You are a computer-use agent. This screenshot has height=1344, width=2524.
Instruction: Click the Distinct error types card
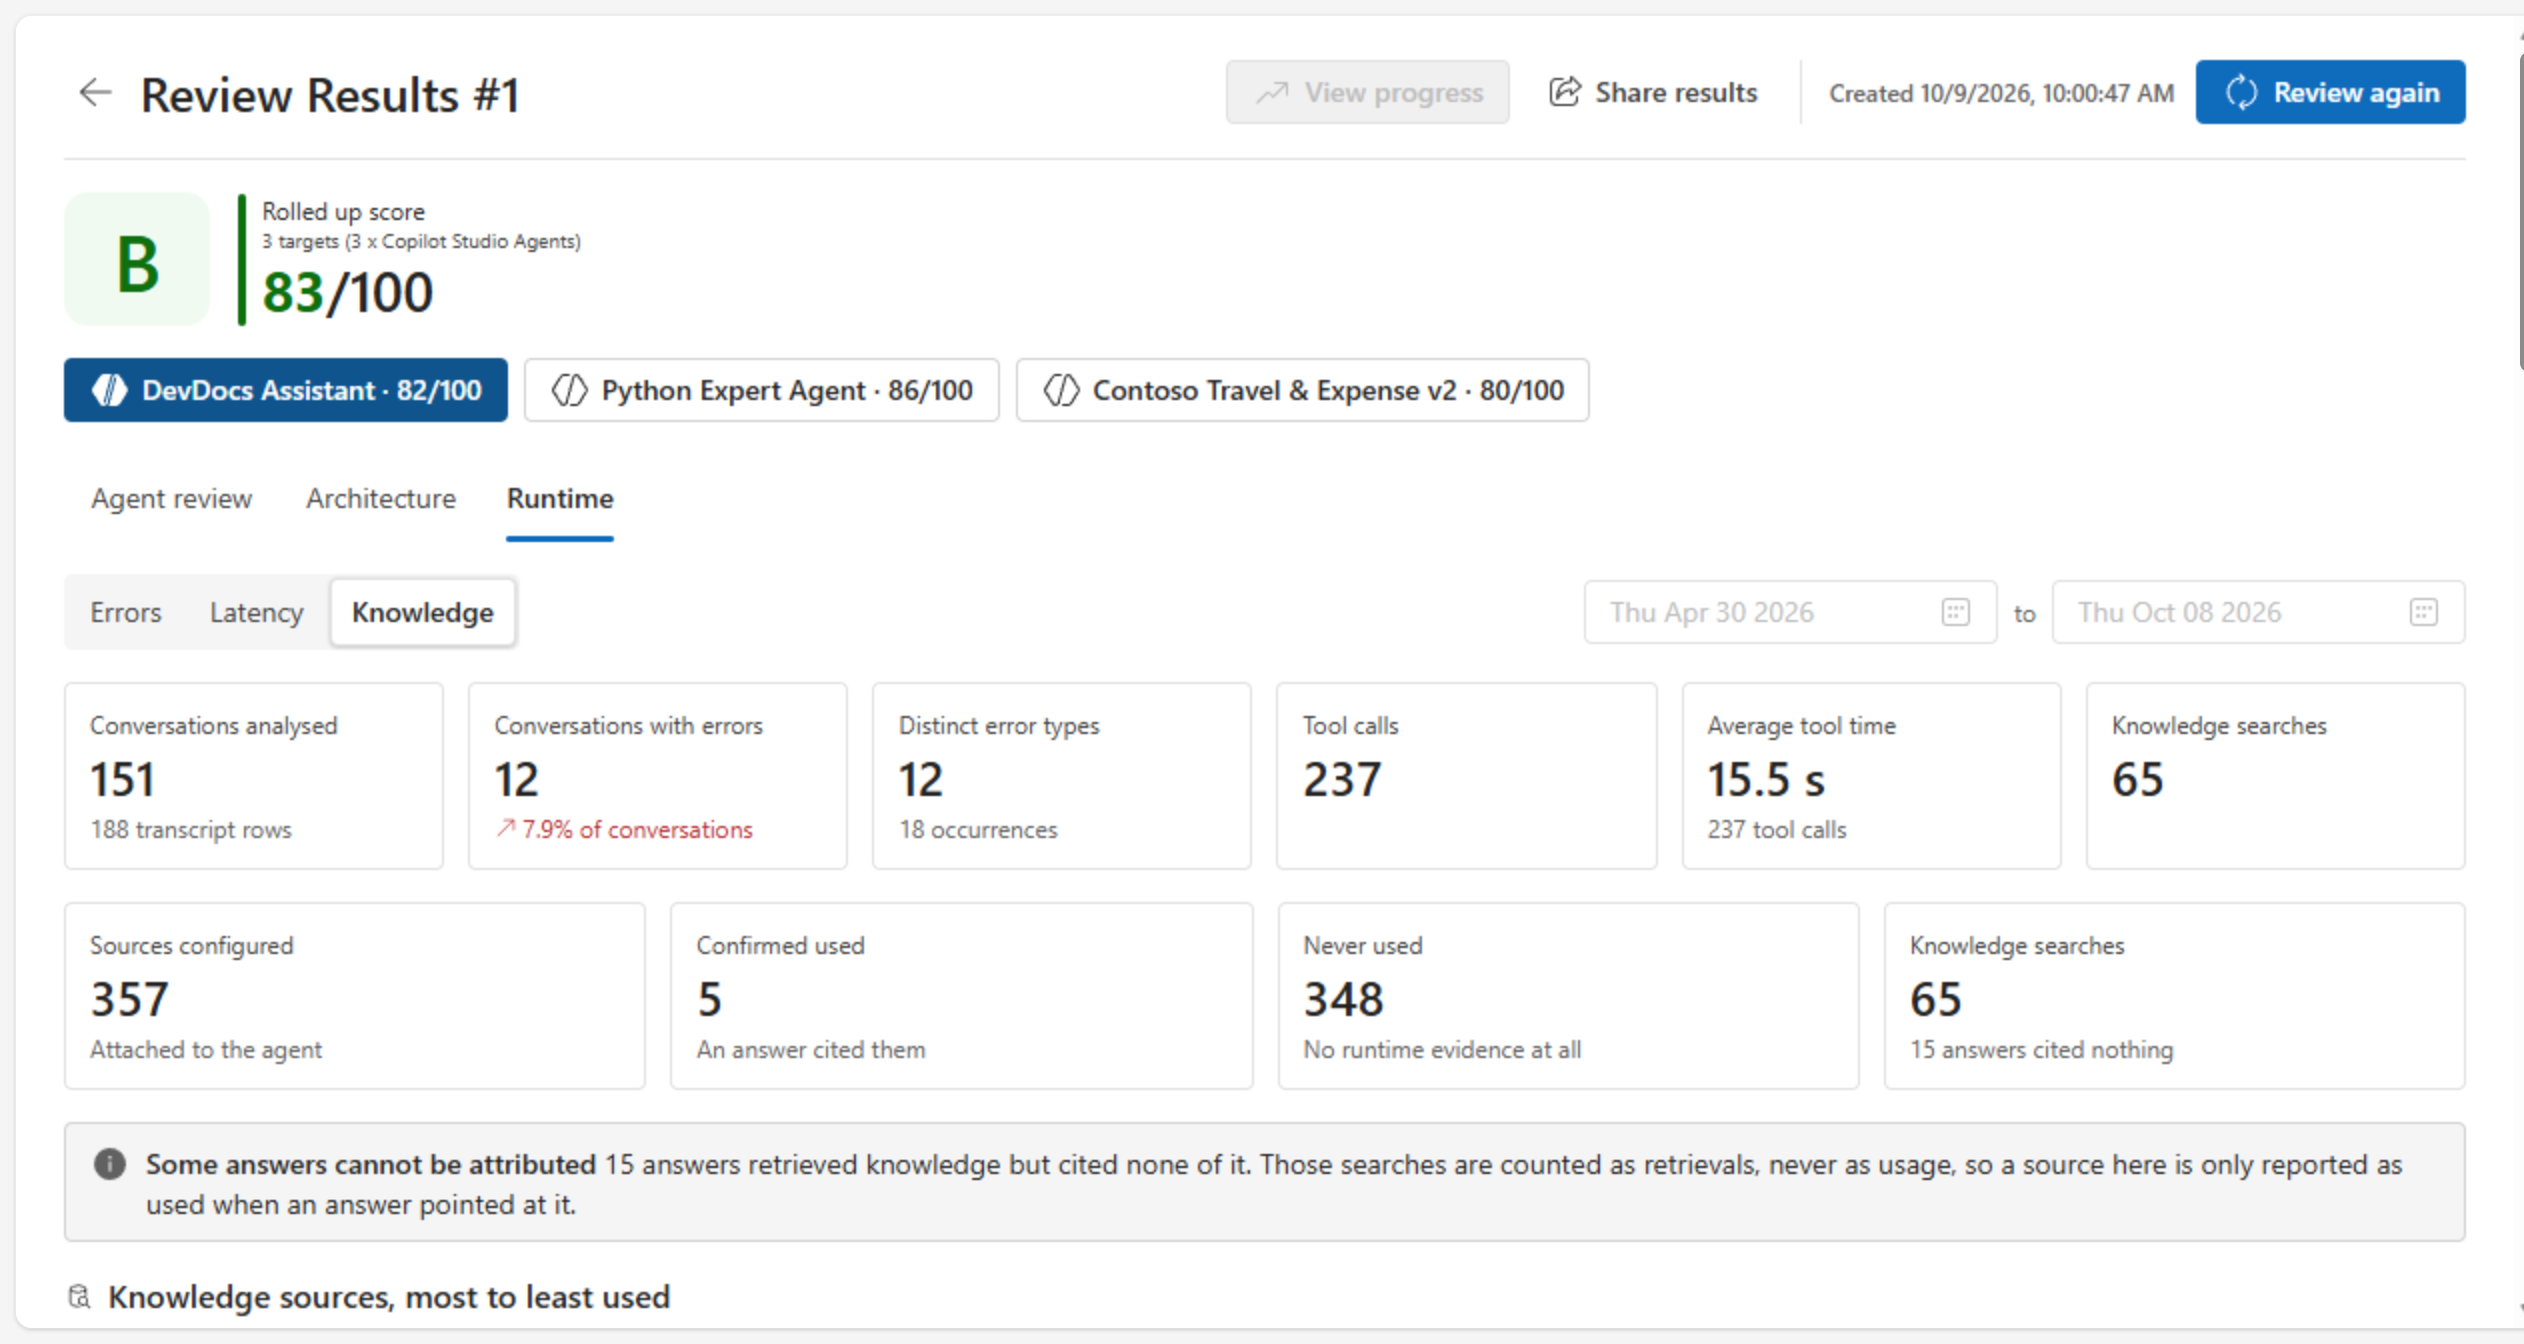point(1062,776)
